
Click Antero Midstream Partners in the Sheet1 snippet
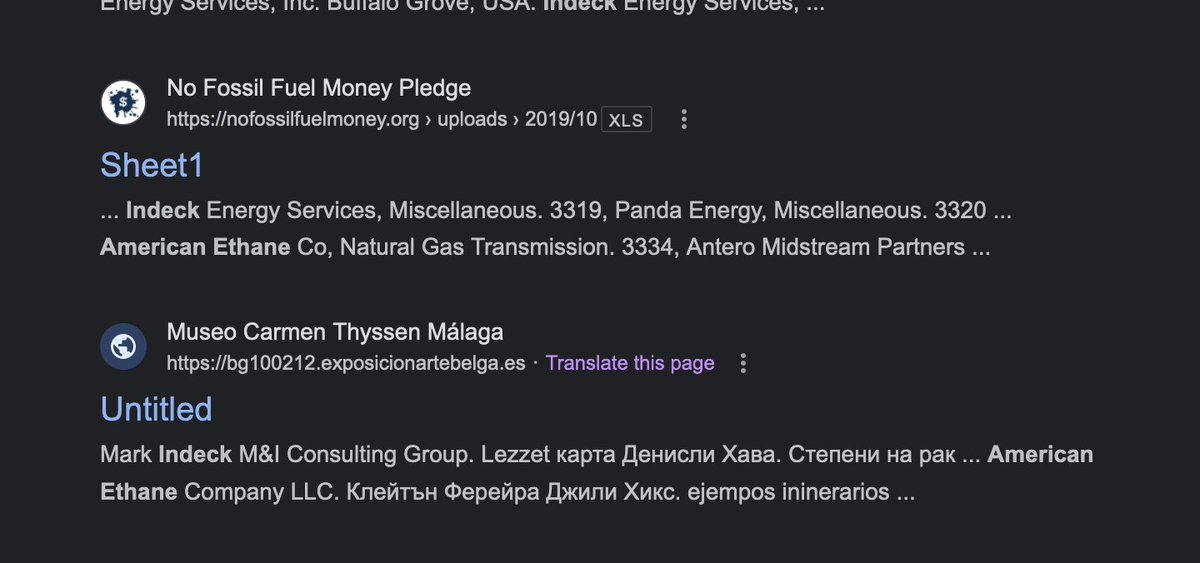tap(826, 247)
